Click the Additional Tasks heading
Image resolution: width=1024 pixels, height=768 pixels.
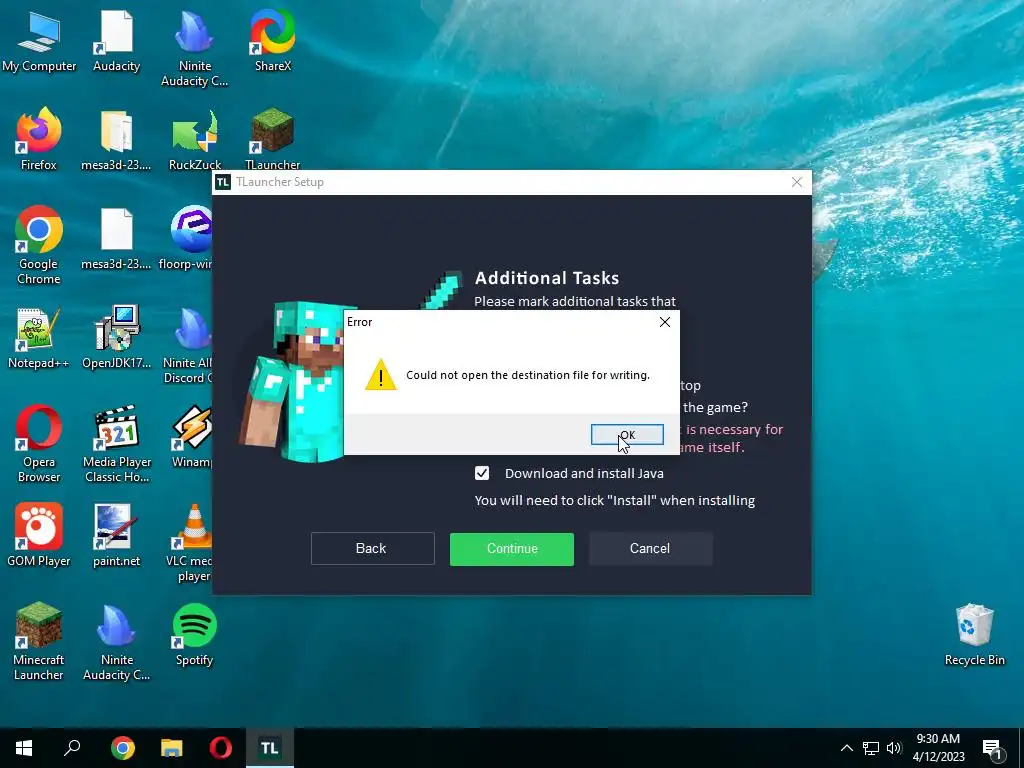(x=547, y=278)
